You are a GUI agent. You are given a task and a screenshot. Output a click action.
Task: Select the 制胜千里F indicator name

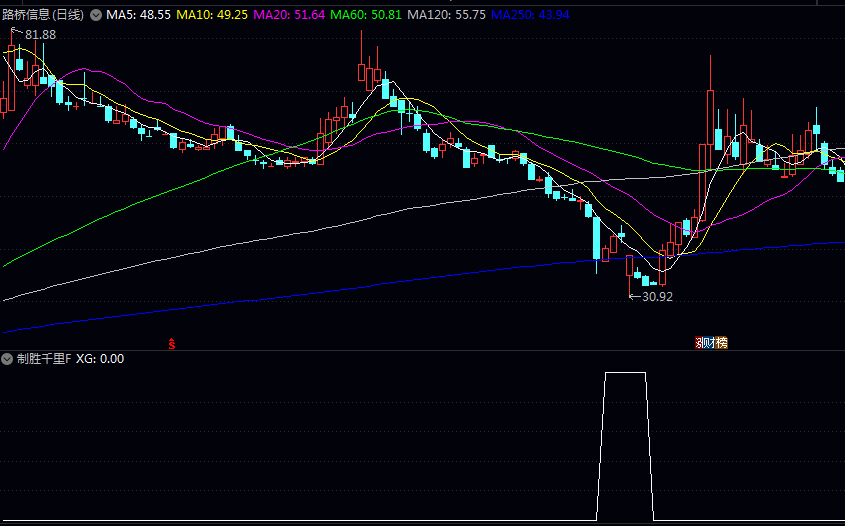tap(44, 359)
